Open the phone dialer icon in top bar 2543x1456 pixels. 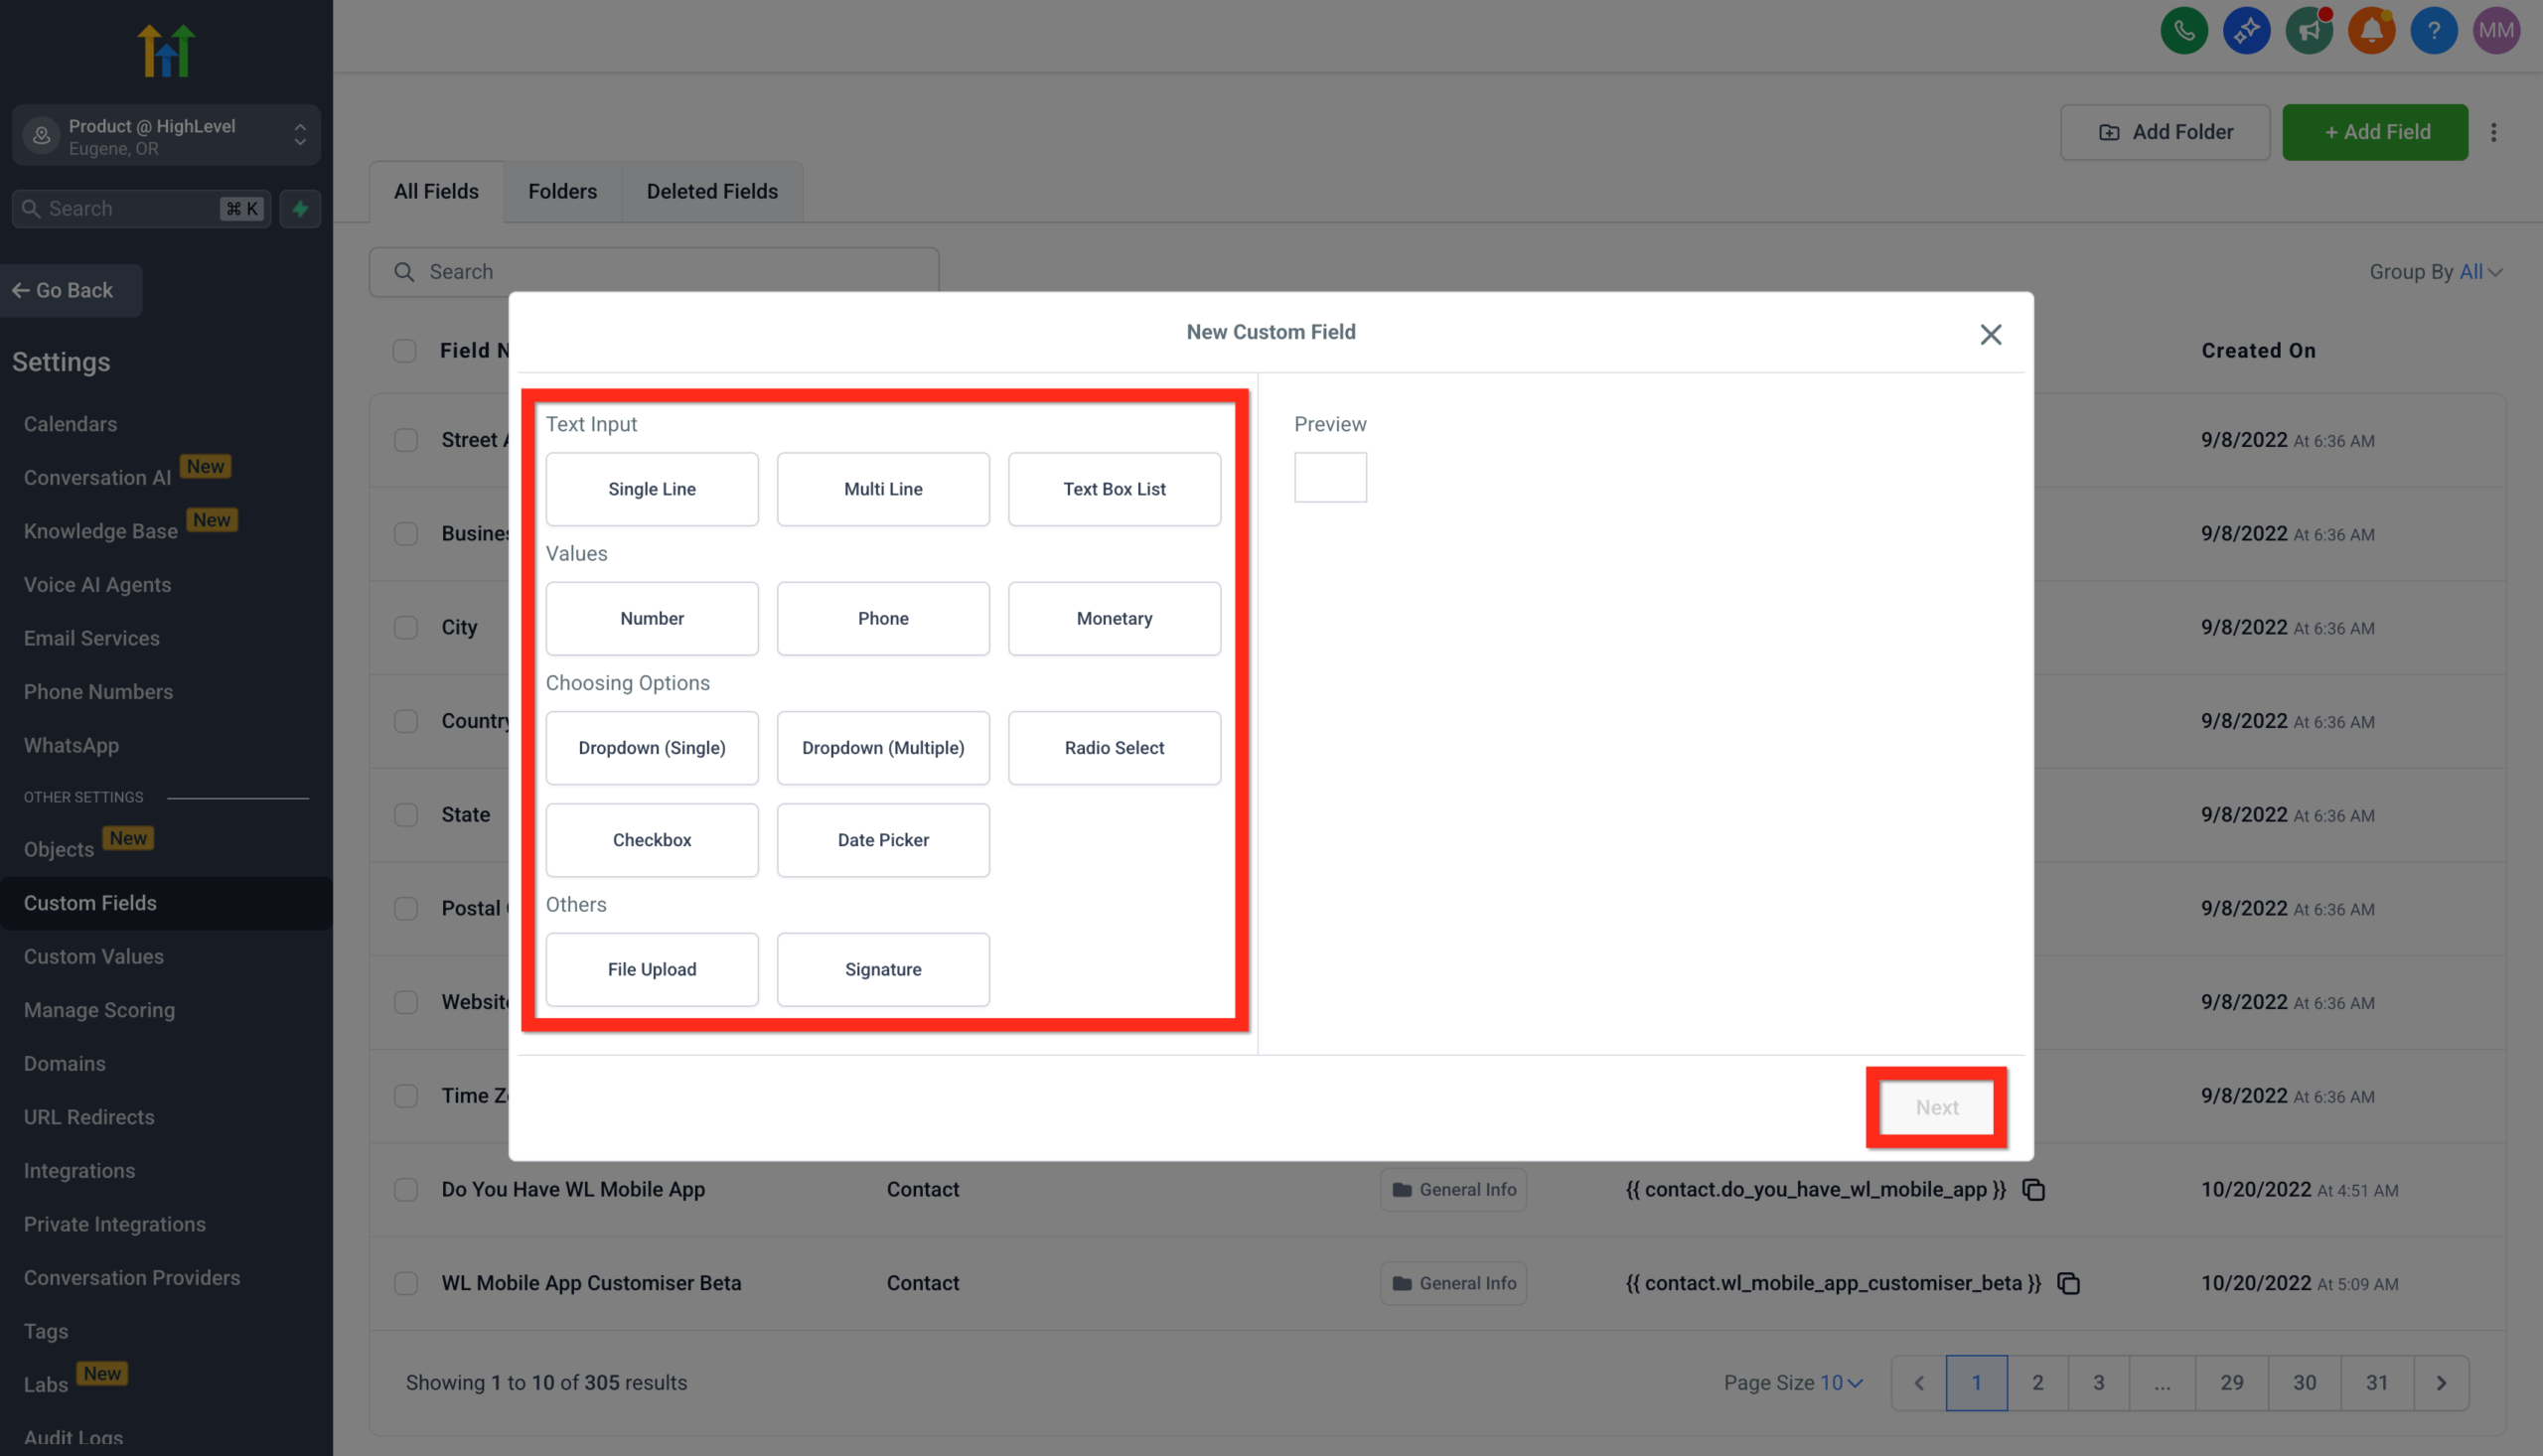tap(2184, 31)
